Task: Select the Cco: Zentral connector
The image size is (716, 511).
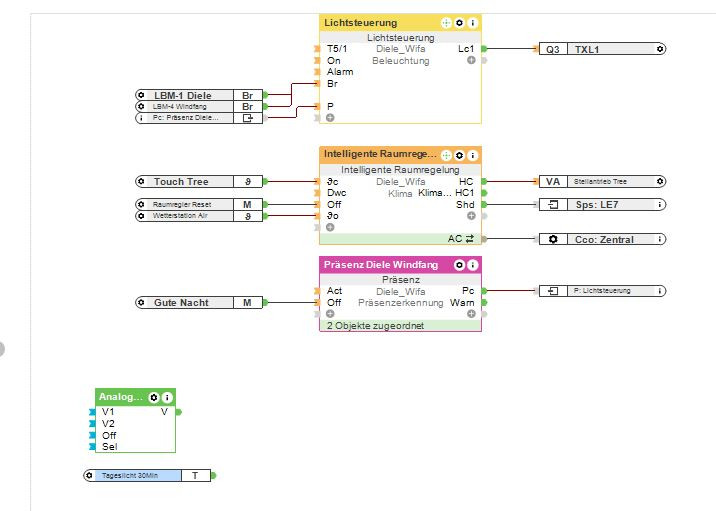Action: click(602, 239)
